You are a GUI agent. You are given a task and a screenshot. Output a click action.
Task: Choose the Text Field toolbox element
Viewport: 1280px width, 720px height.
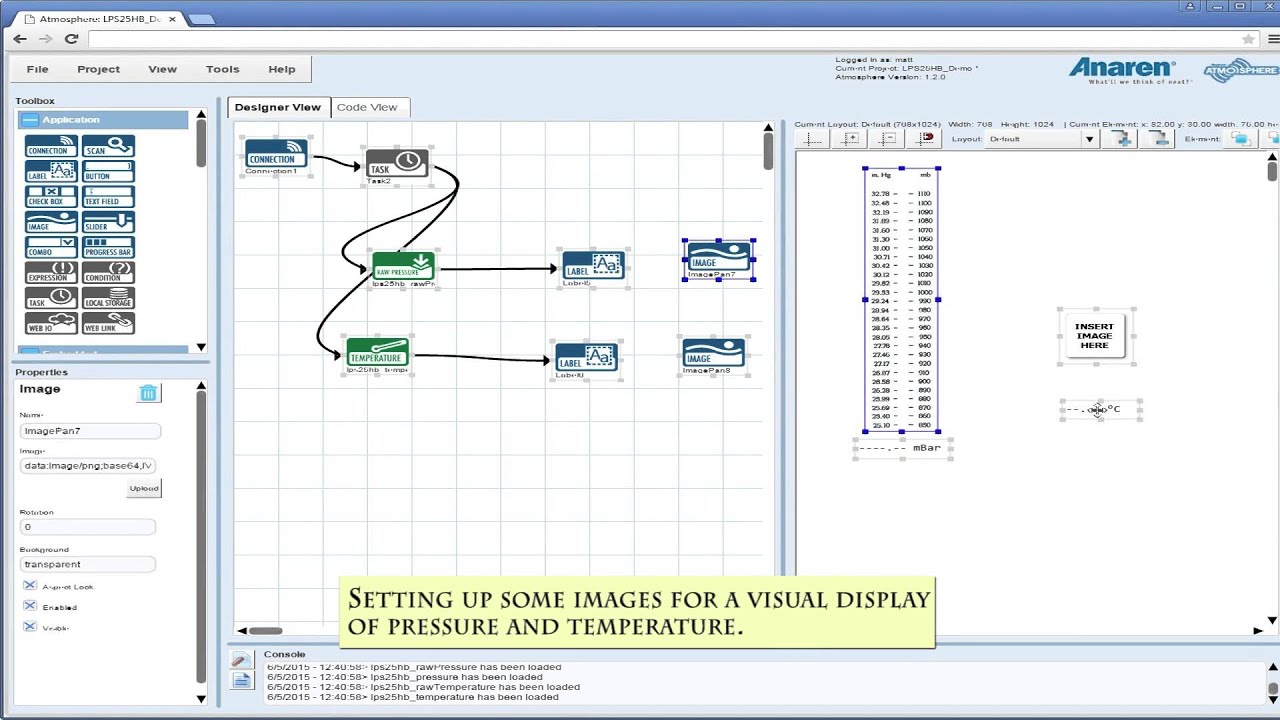tap(108, 197)
